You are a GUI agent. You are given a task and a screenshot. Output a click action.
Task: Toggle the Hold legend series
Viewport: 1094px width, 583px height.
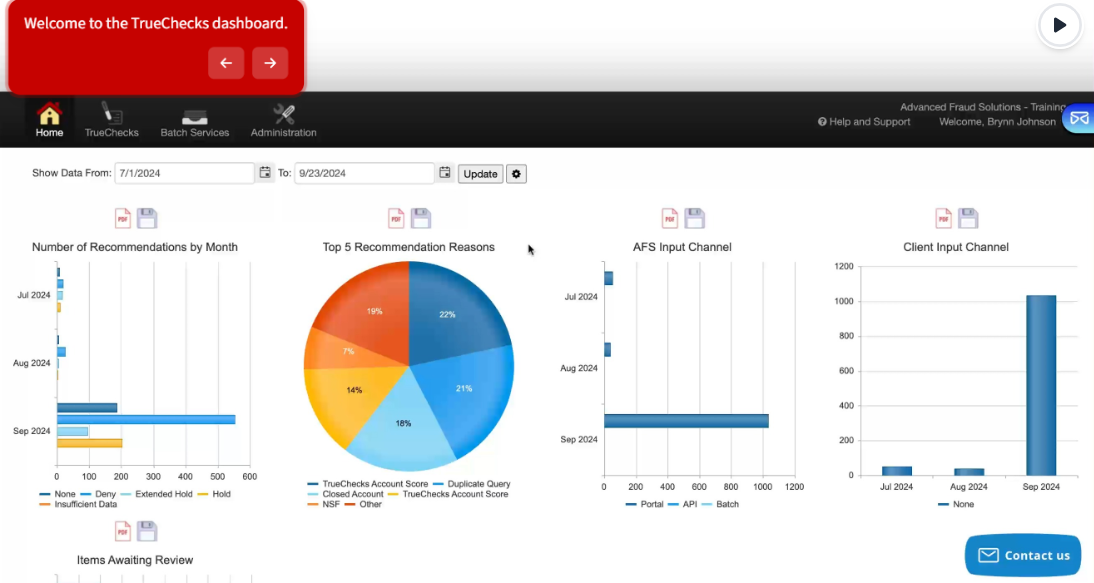coord(213,494)
